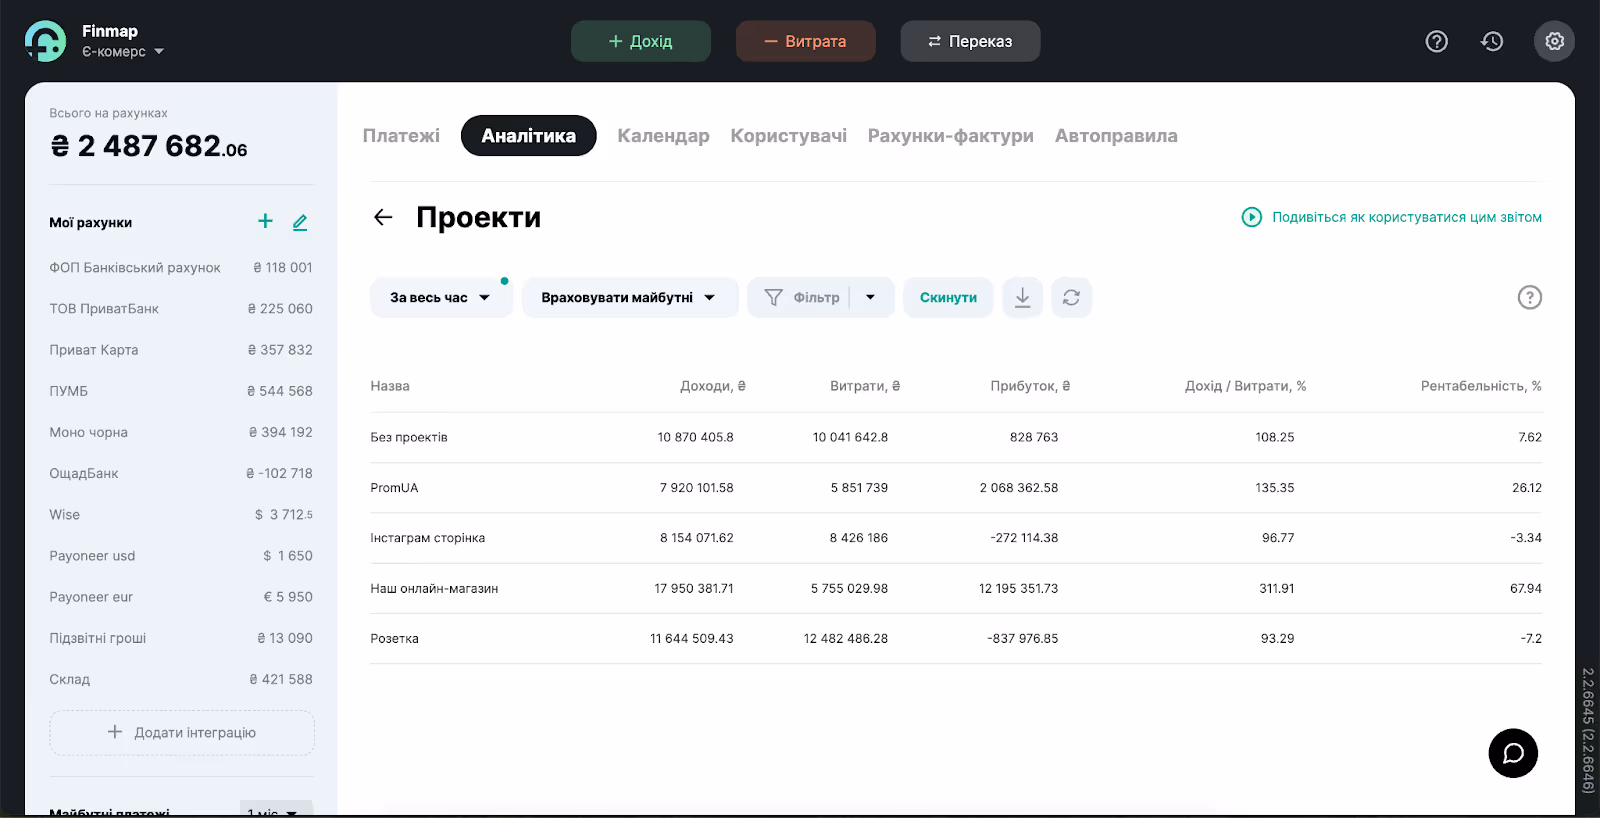This screenshot has width=1600, height=818.
Task: Select Payoneer usd account
Action: [x=181, y=556]
